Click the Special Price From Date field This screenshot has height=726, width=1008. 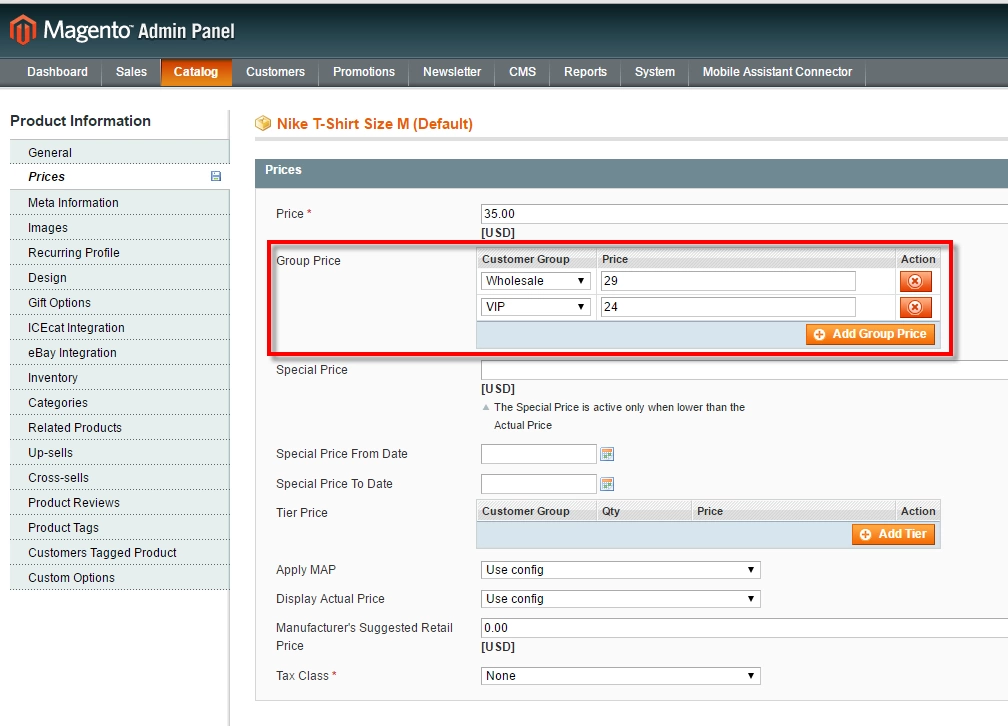coord(539,454)
